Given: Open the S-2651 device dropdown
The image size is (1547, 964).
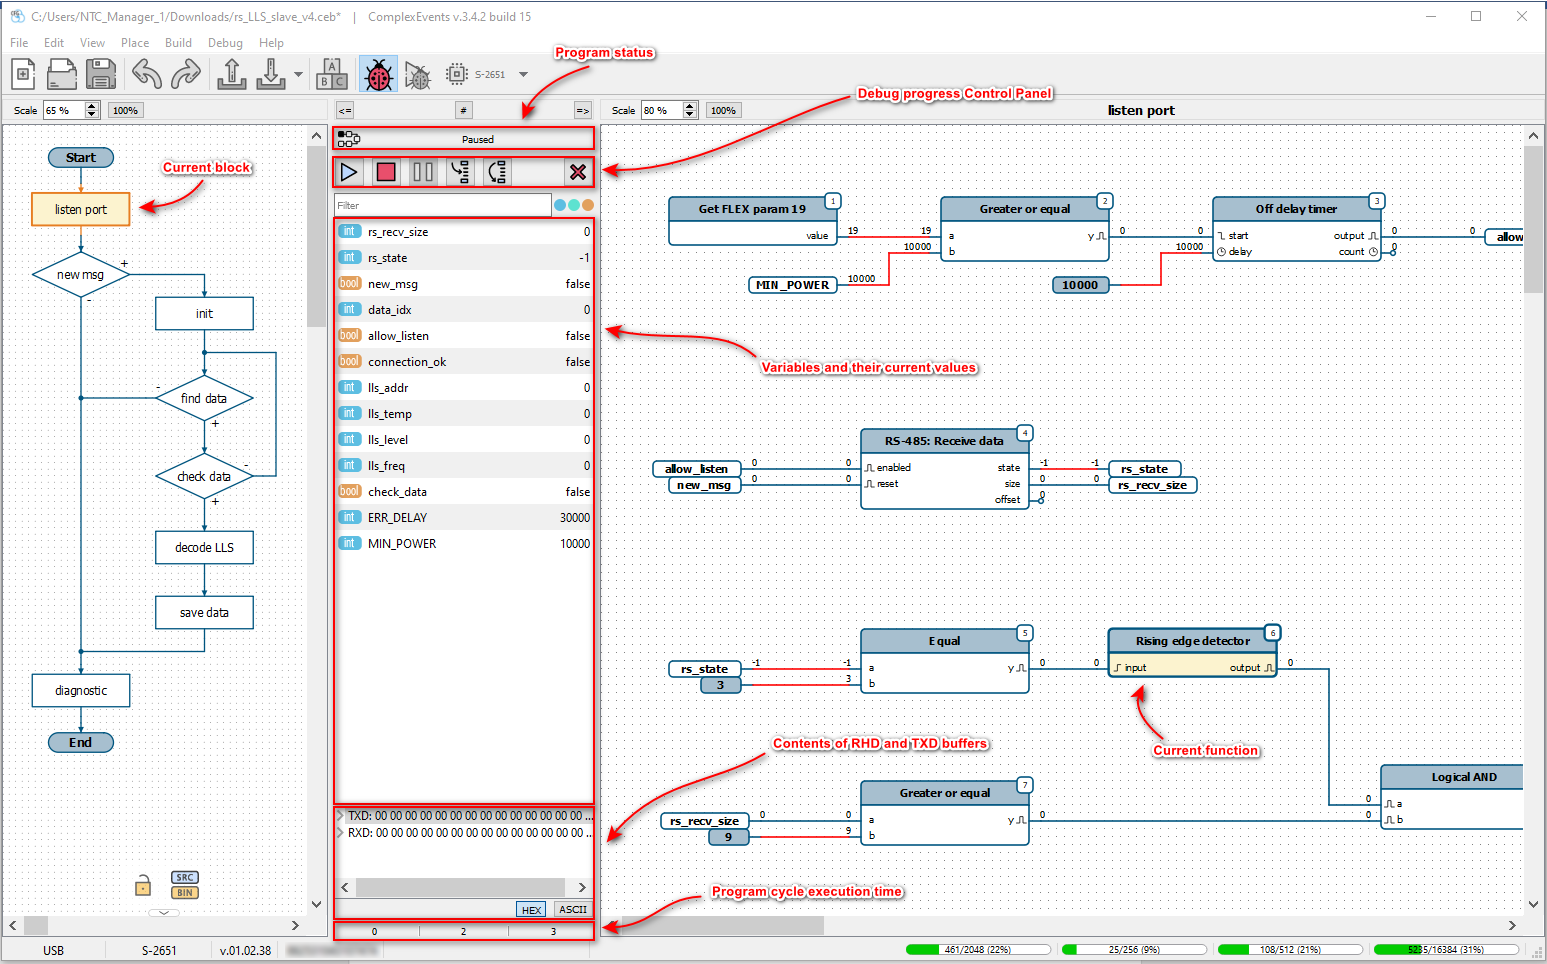Looking at the screenshot, I should [523, 75].
